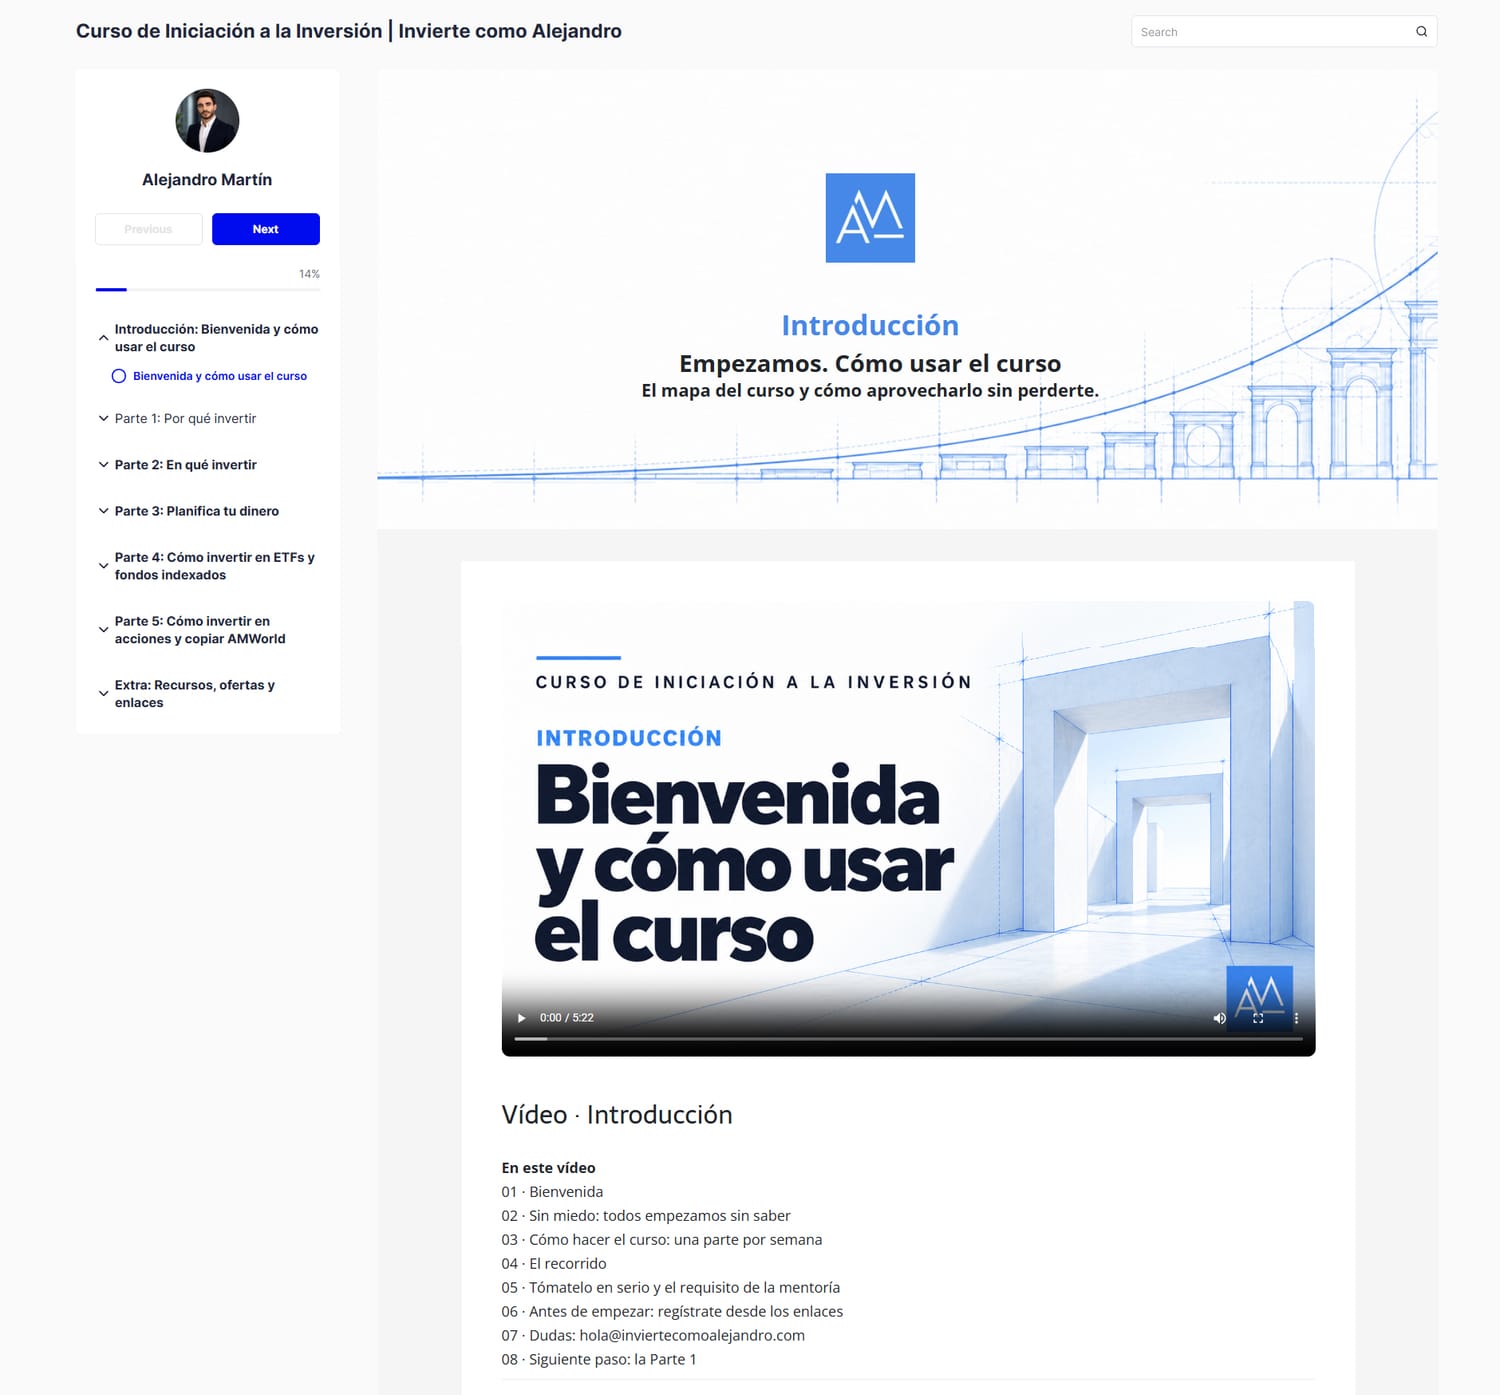
Task: Mark the Bienvenida lesson completion circle
Action: [x=119, y=376]
